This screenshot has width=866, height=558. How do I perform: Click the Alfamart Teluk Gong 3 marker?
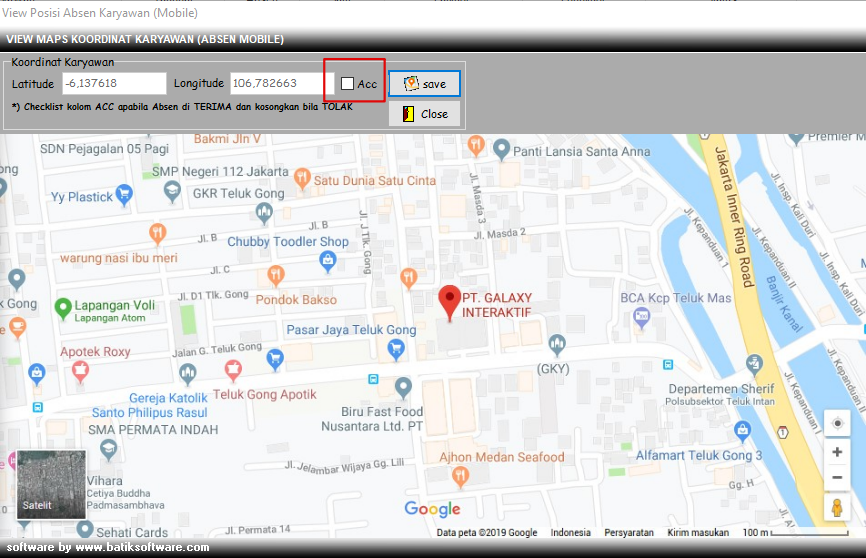coord(742,430)
